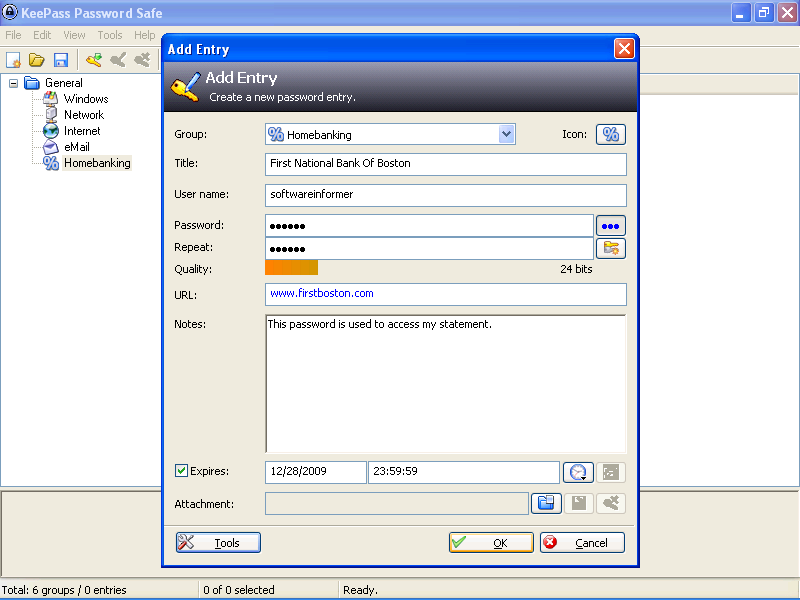Click the Save database floppy icon
The height and width of the screenshot is (600, 800).
coord(61,60)
